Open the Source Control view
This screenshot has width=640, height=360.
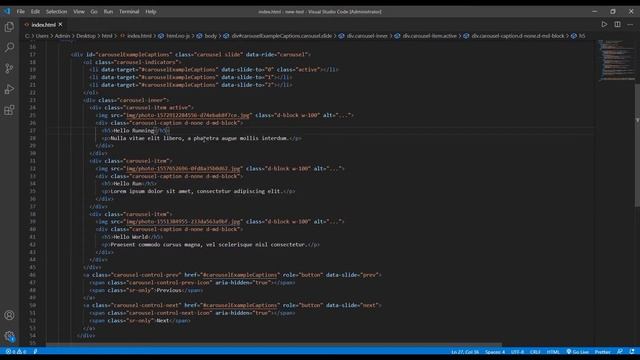(9, 69)
